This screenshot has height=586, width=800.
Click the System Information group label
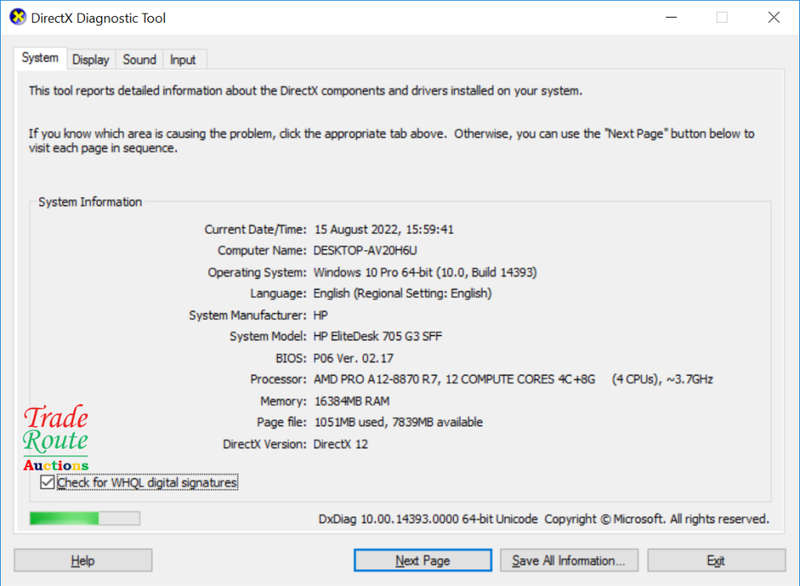pyautogui.click(x=90, y=202)
